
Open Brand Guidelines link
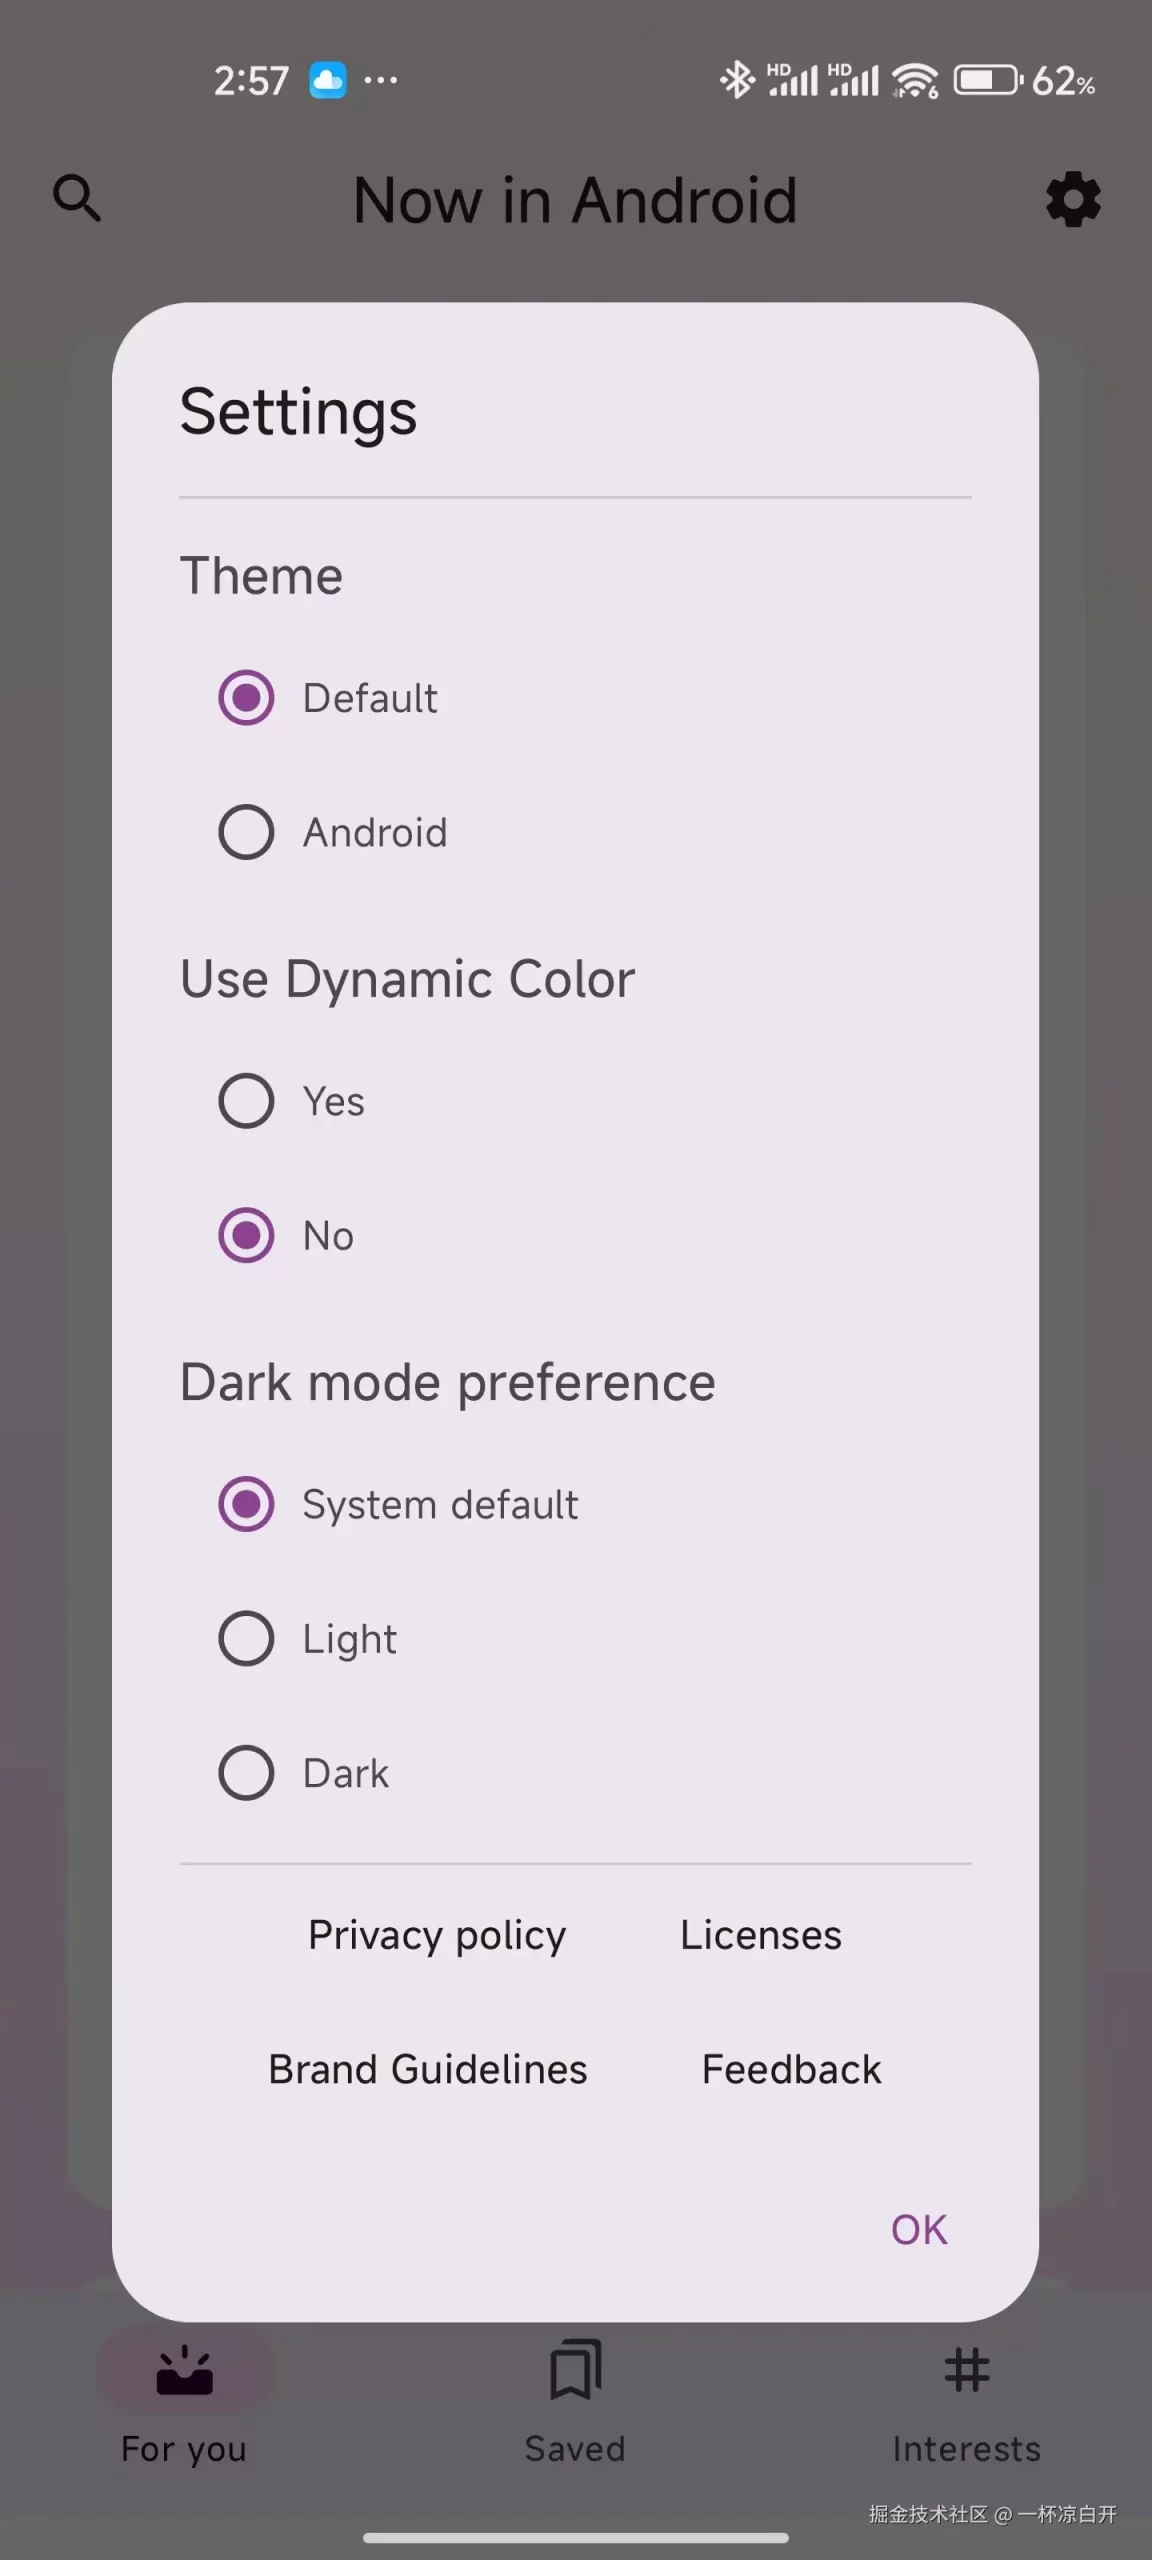[x=428, y=2069]
